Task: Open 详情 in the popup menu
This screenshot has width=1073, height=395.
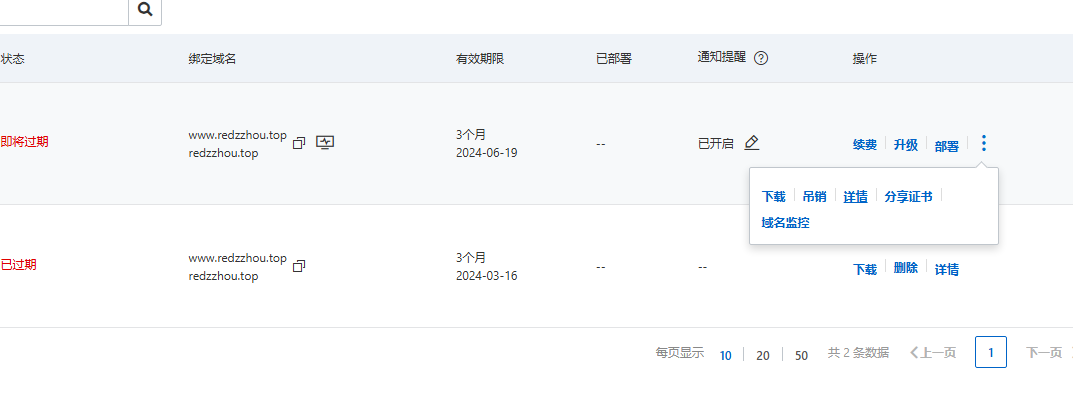Action: pos(855,196)
